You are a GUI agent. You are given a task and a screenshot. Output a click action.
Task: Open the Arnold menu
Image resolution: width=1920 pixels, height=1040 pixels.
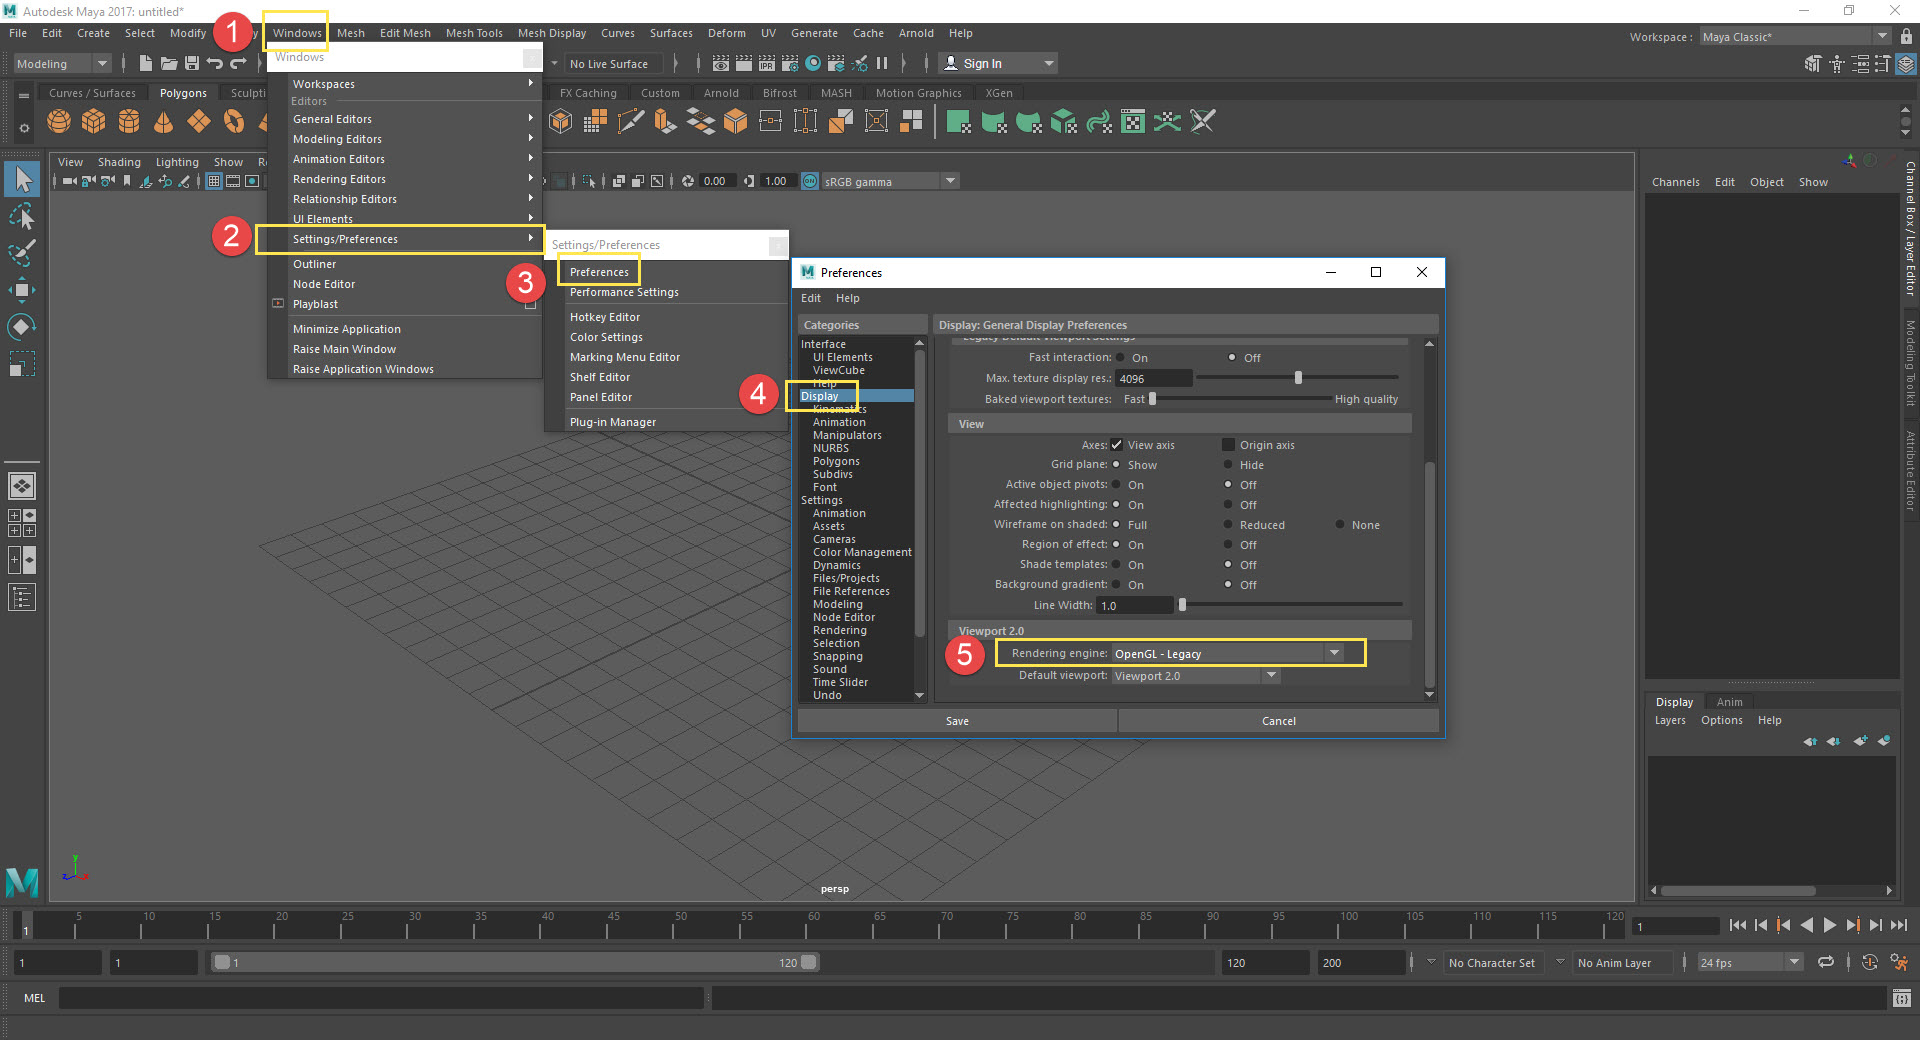click(x=915, y=33)
